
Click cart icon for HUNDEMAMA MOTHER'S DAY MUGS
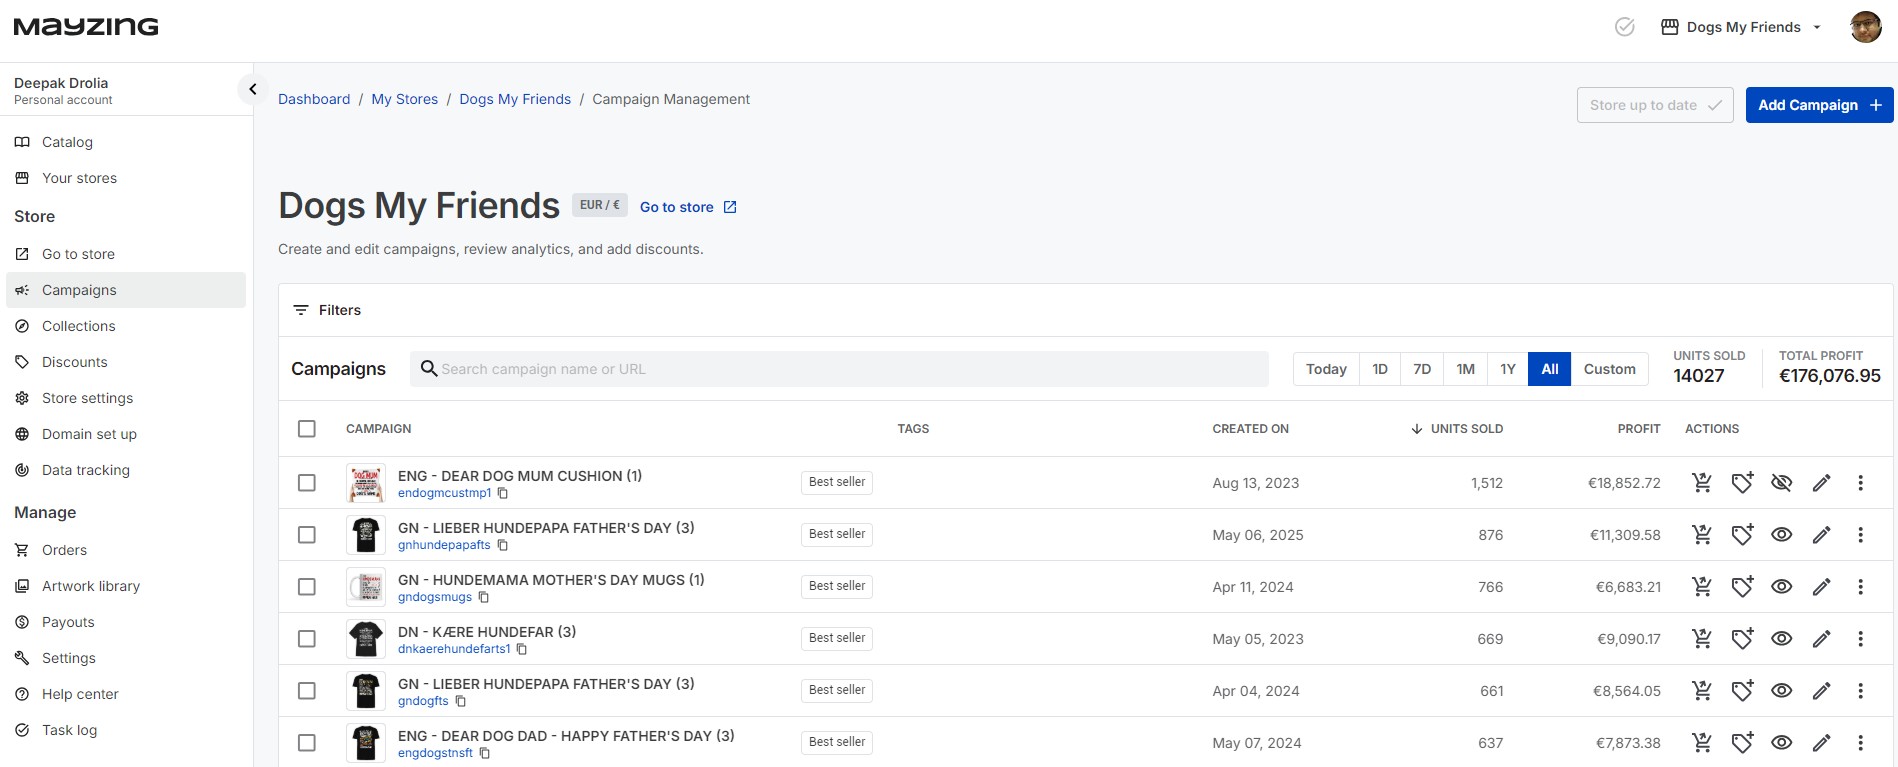1701,587
